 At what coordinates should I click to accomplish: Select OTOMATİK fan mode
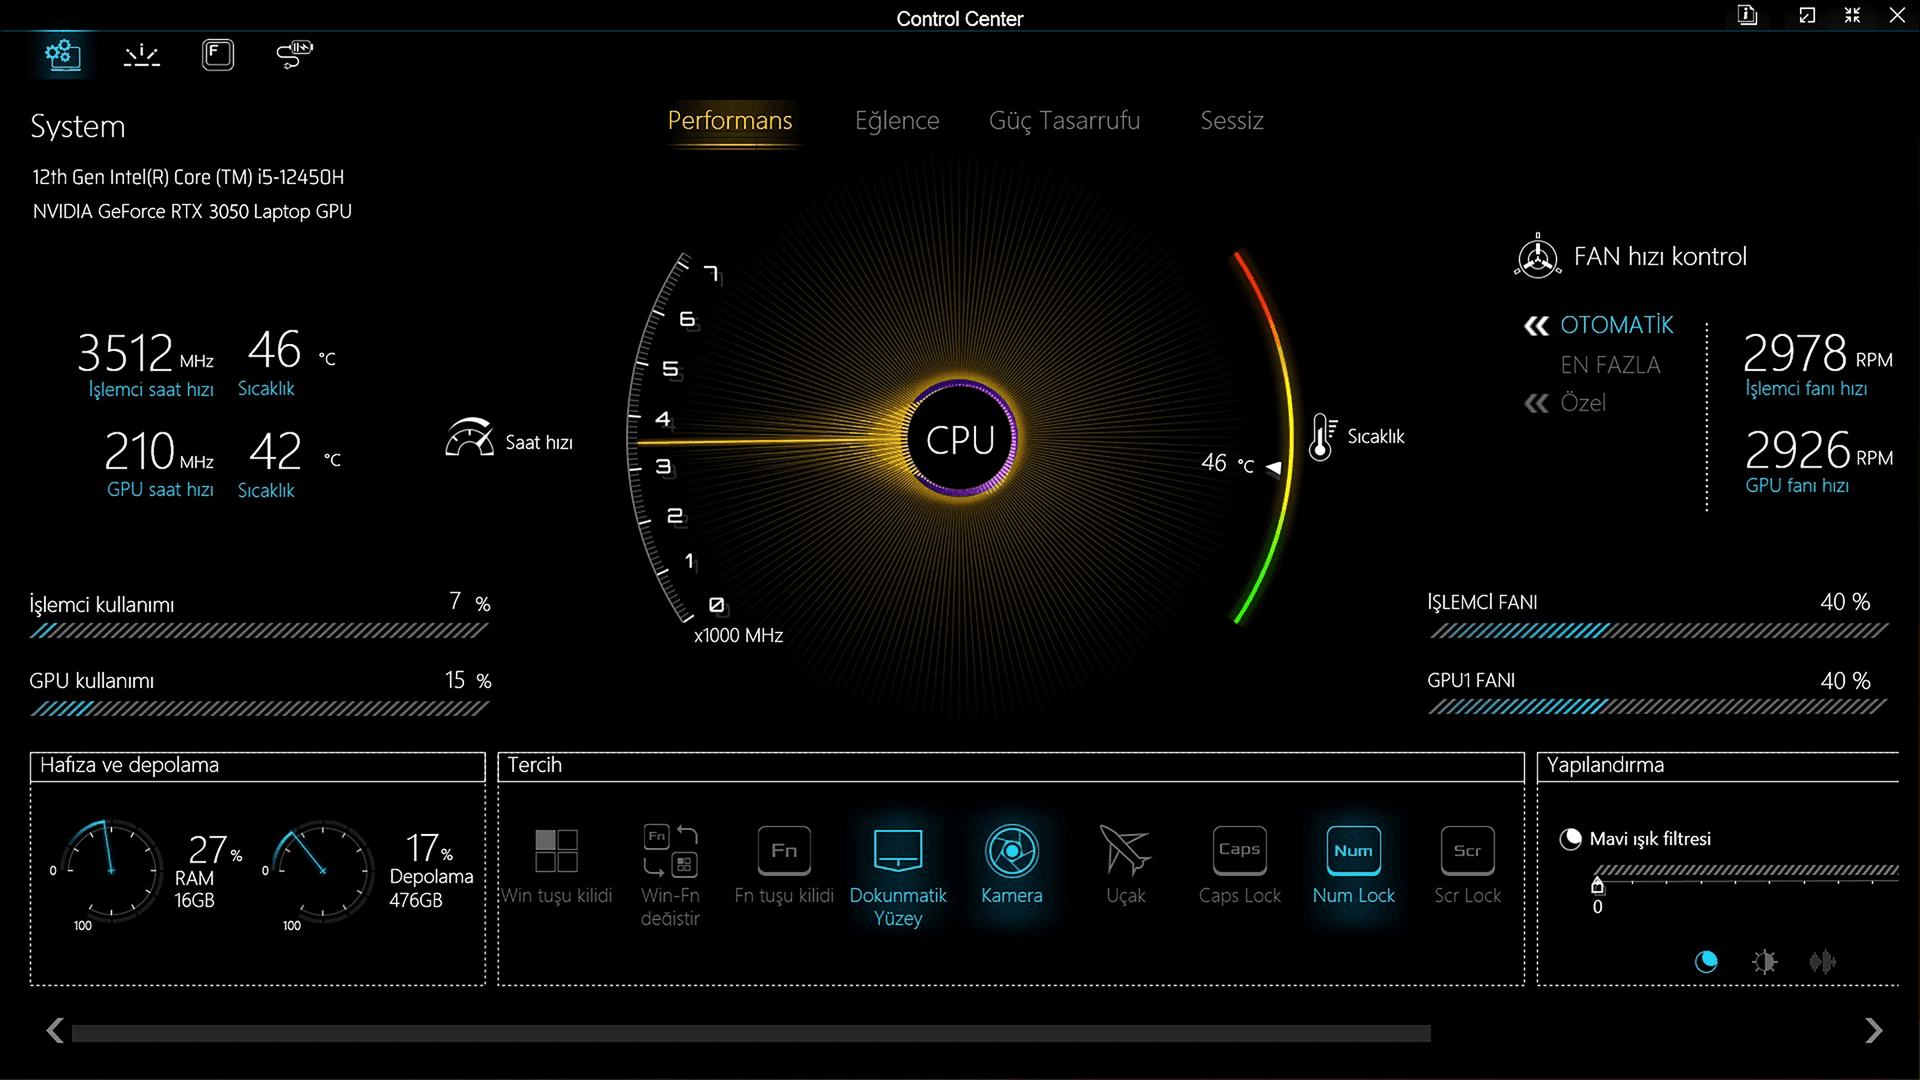pos(1616,326)
